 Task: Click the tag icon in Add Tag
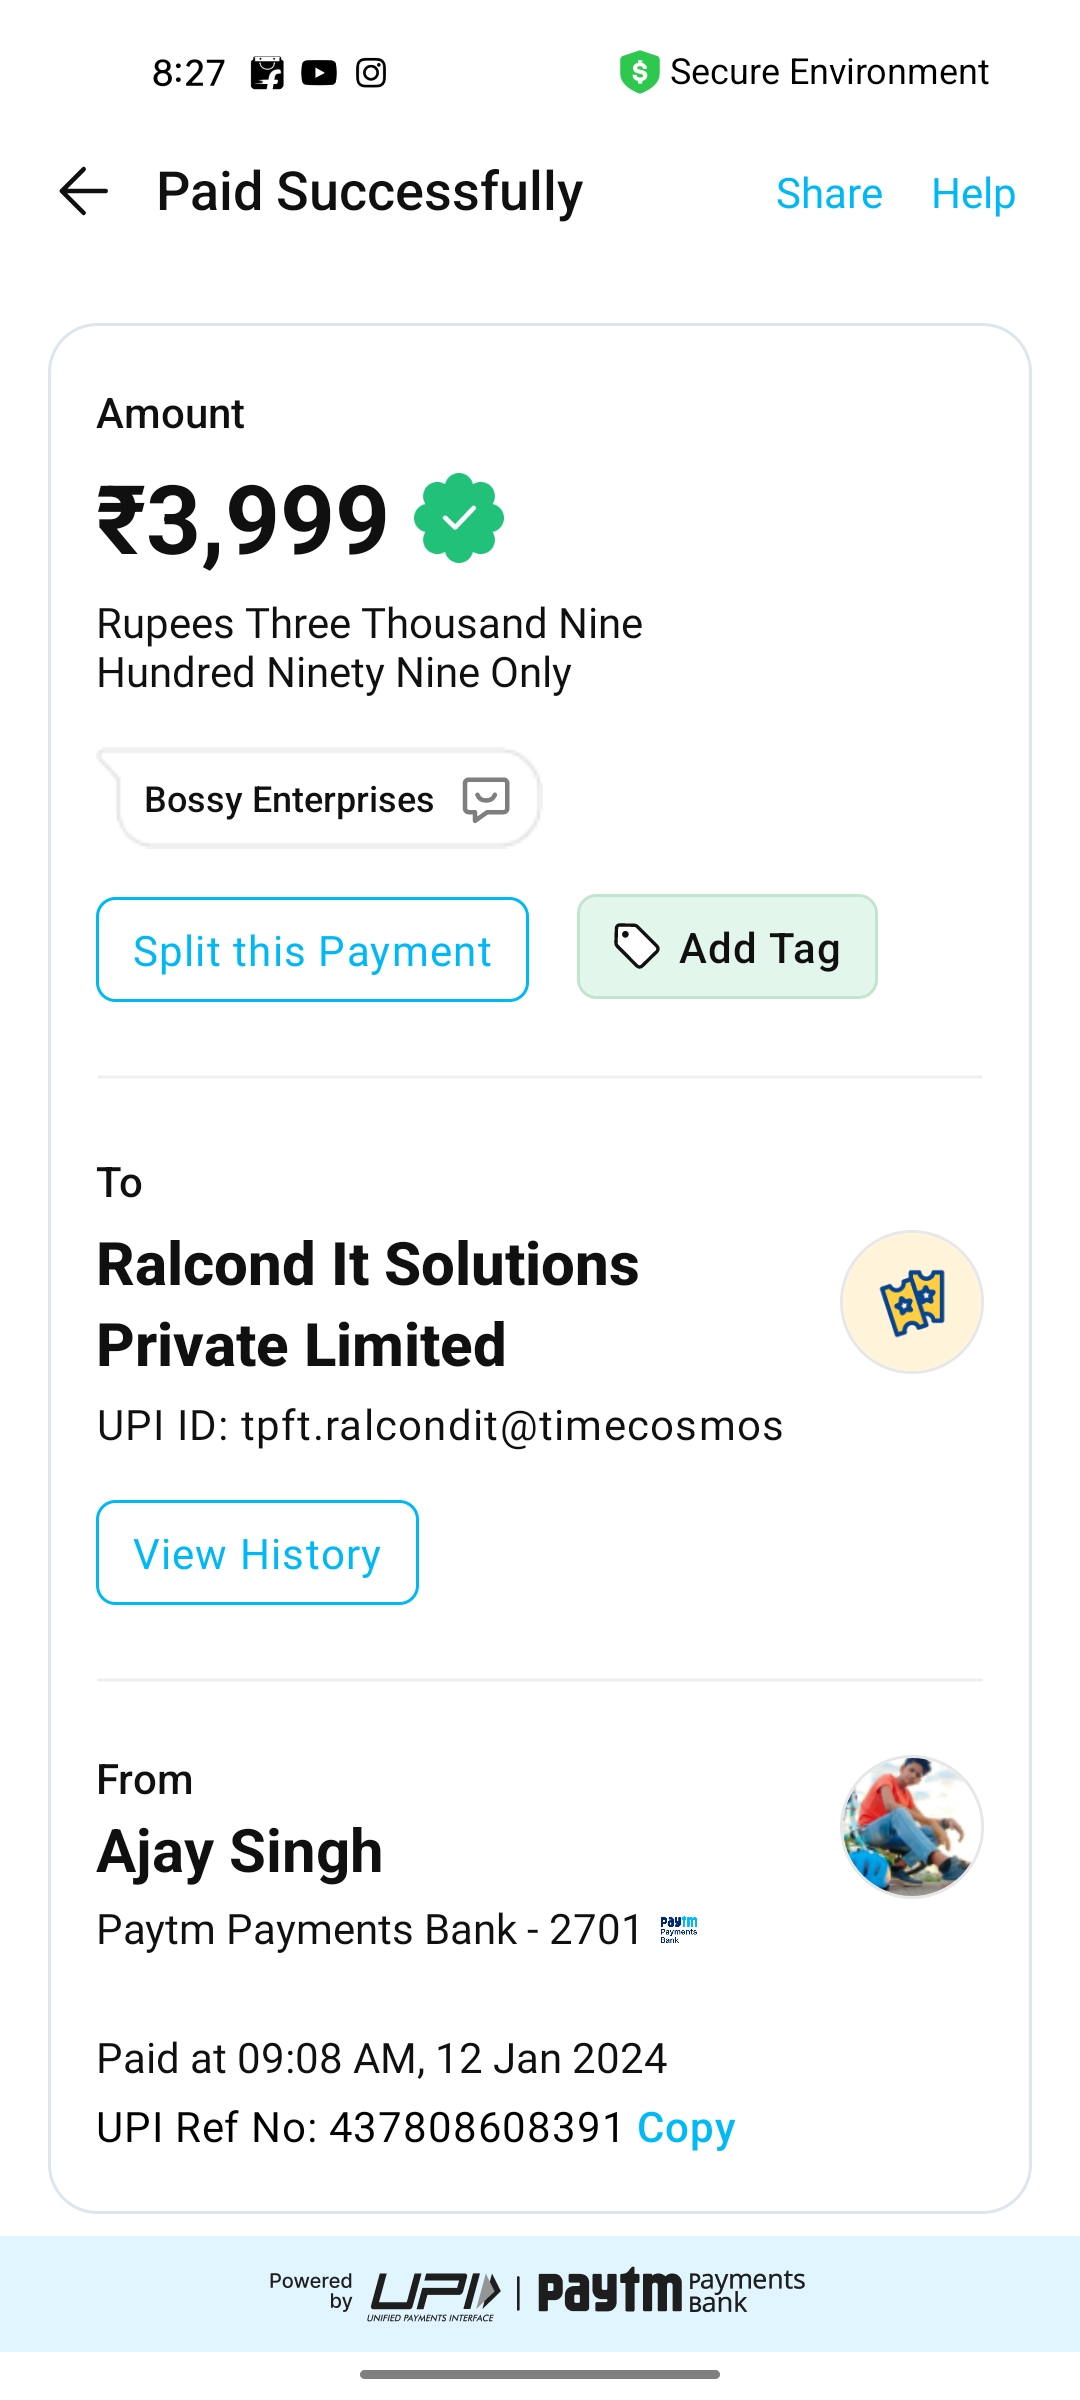coord(636,947)
